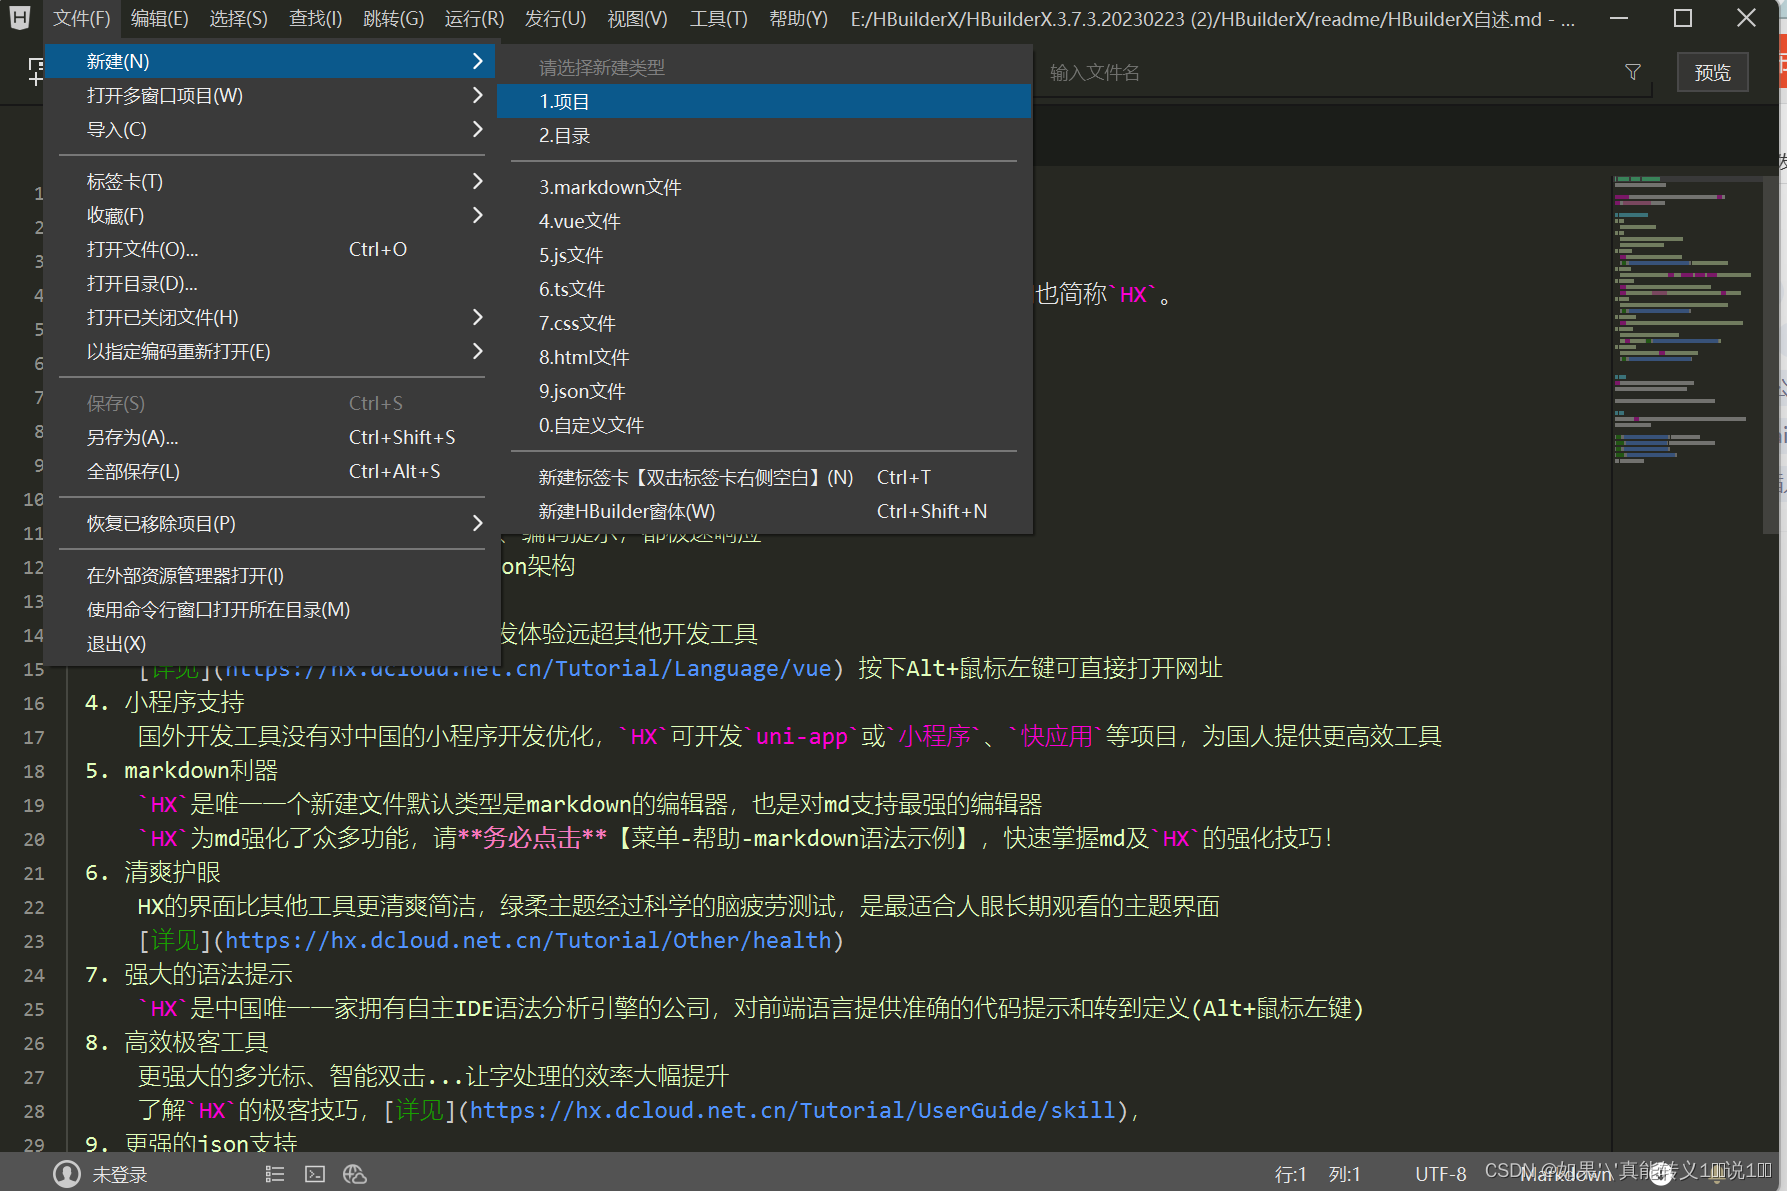Open the 编辑(E) menu
Image resolution: width=1787 pixels, height=1191 pixels.
point(159,19)
